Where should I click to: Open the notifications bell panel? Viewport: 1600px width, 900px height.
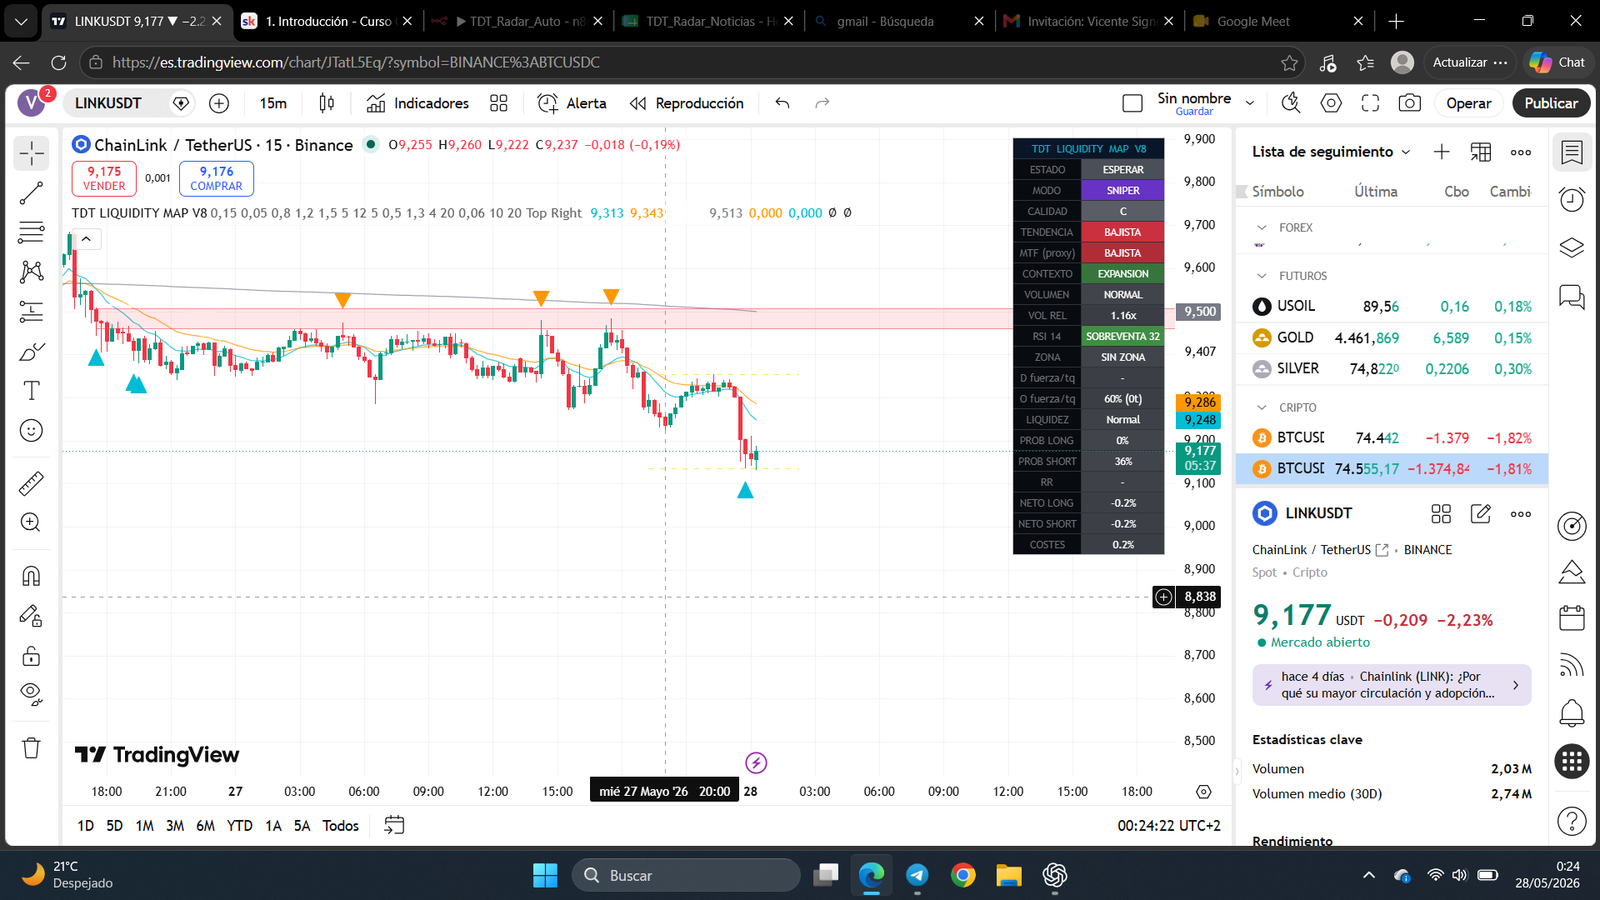point(1572,713)
